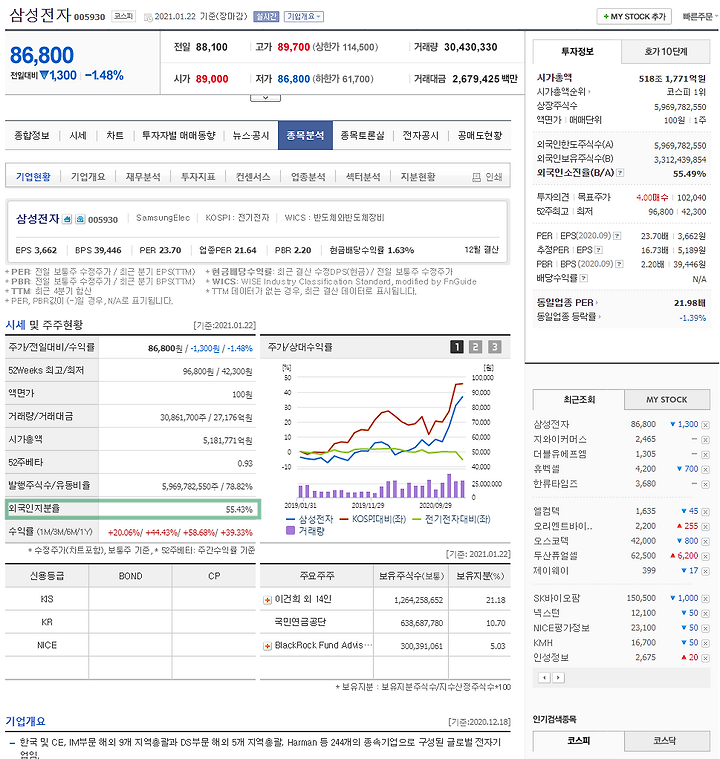Select the 코스닥 popular search tab
Image resolution: width=720 pixels, height=759 pixels.
[x=667, y=741]
